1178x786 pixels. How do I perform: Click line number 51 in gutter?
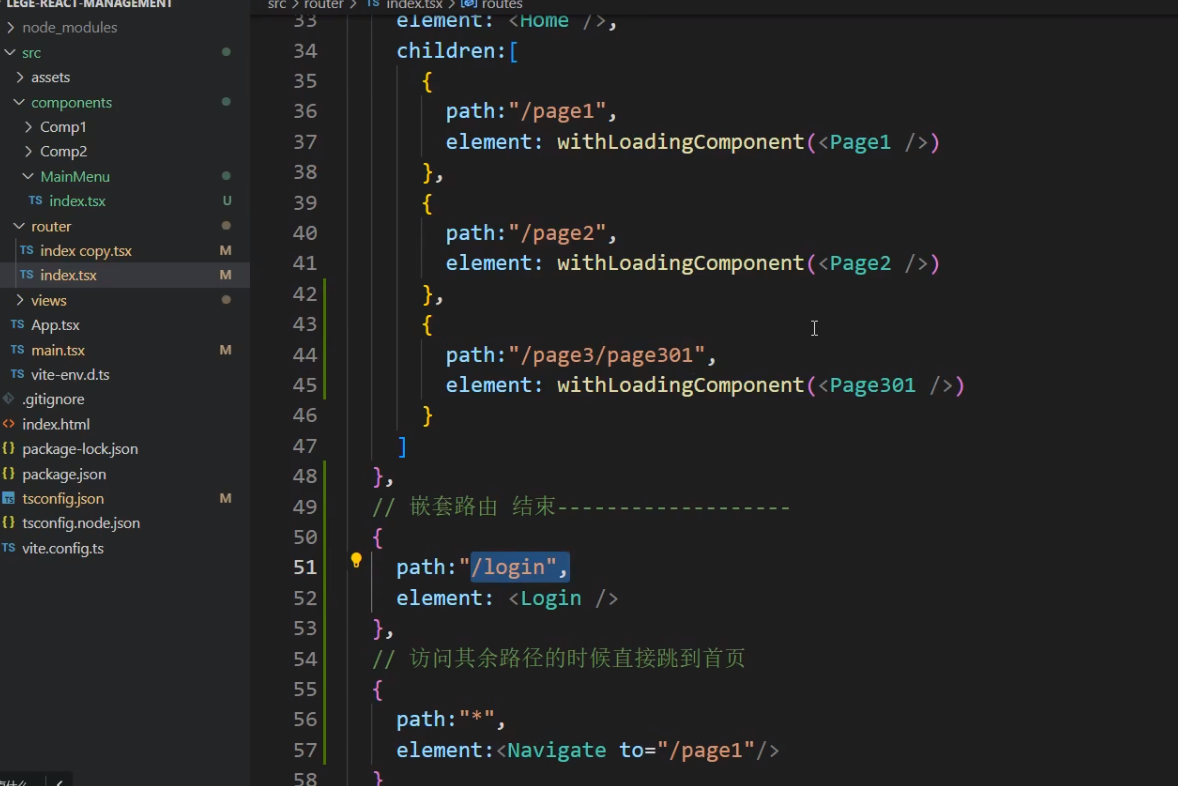click(305, 567)
